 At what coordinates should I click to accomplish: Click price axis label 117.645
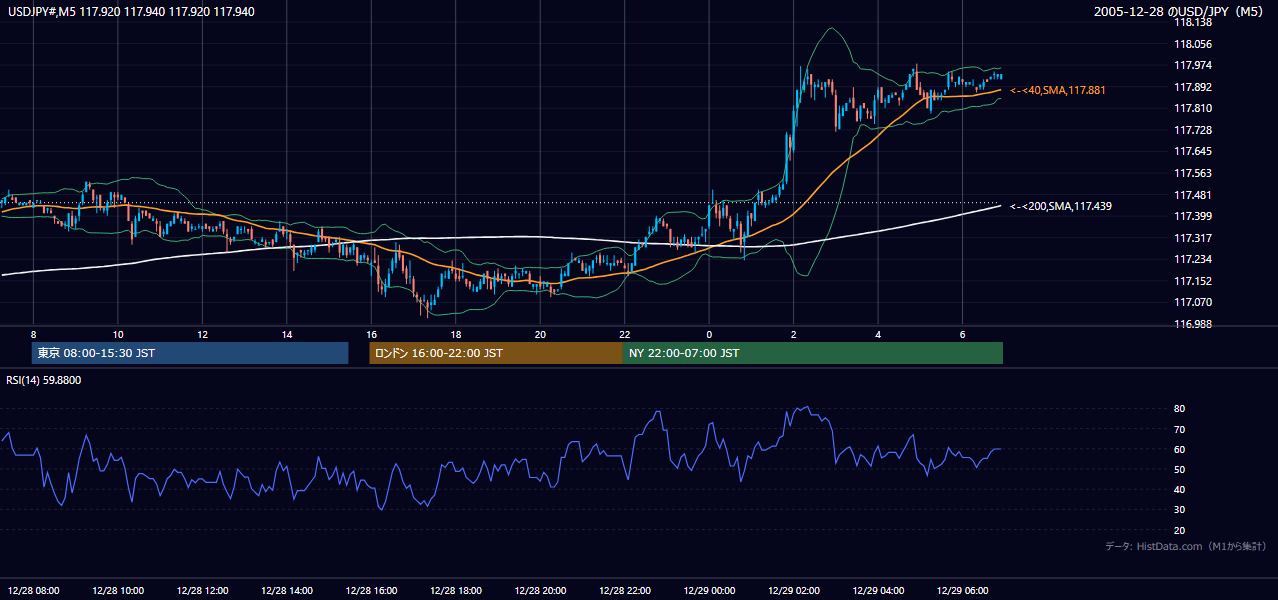tap(1192, 152)
